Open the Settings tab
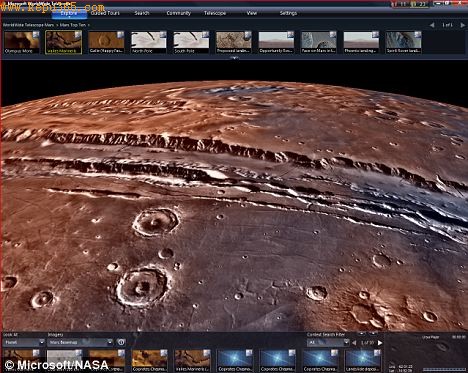 coord(288,13)
